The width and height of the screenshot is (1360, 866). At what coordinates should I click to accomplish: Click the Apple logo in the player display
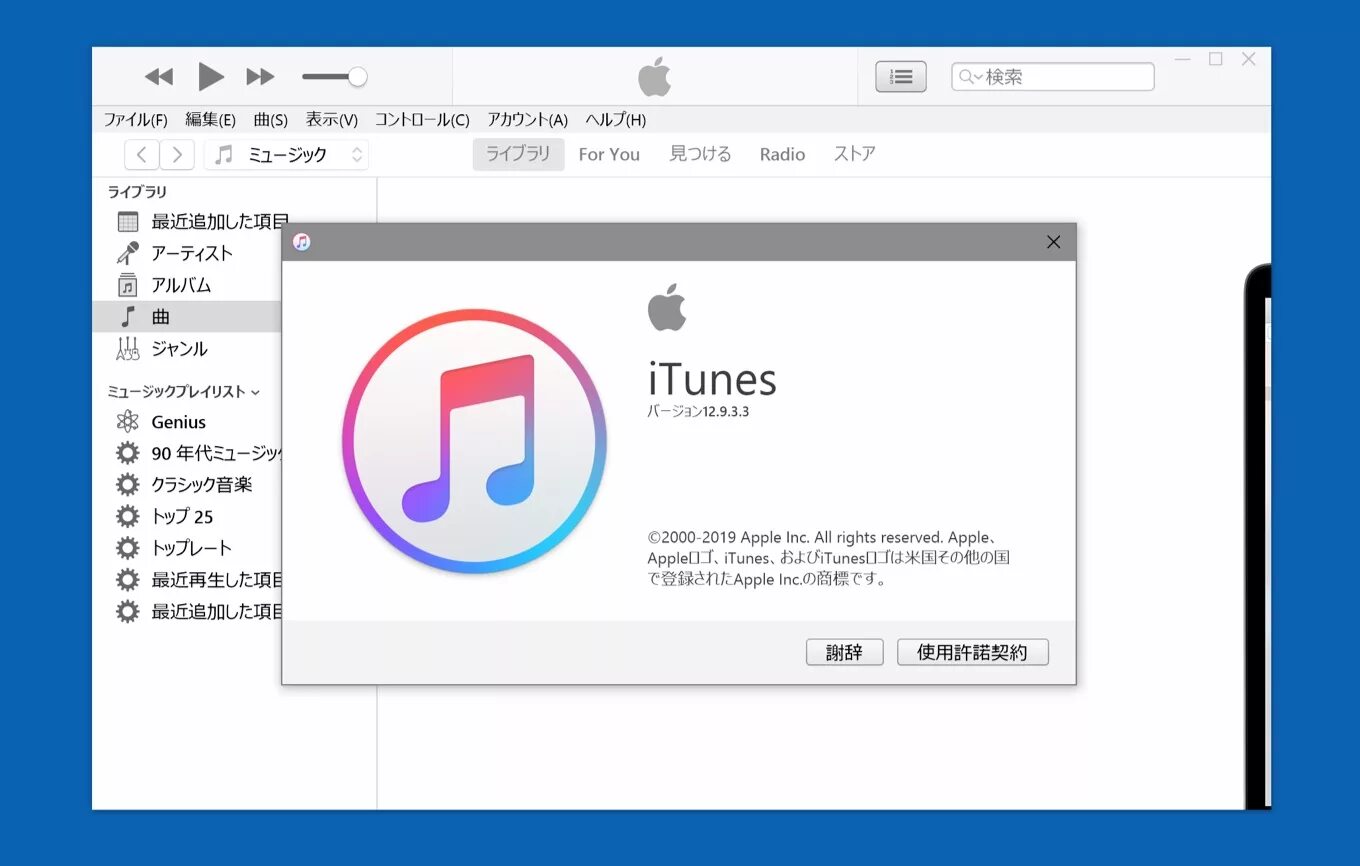[x=654, y=77]
